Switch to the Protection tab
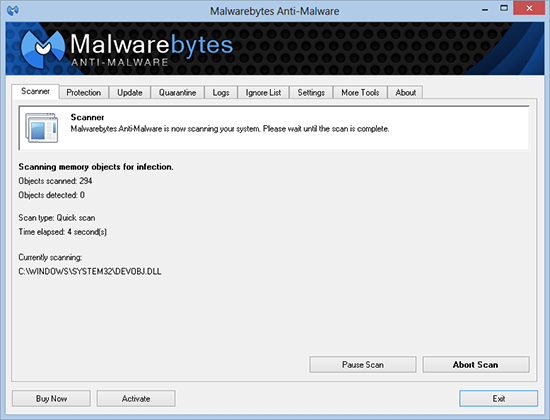This screenshot has width=550, height=420. [83, 93]
